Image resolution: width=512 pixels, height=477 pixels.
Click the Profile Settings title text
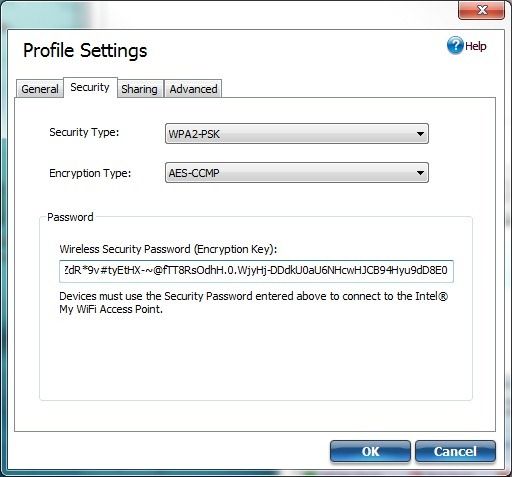(85, 51)
